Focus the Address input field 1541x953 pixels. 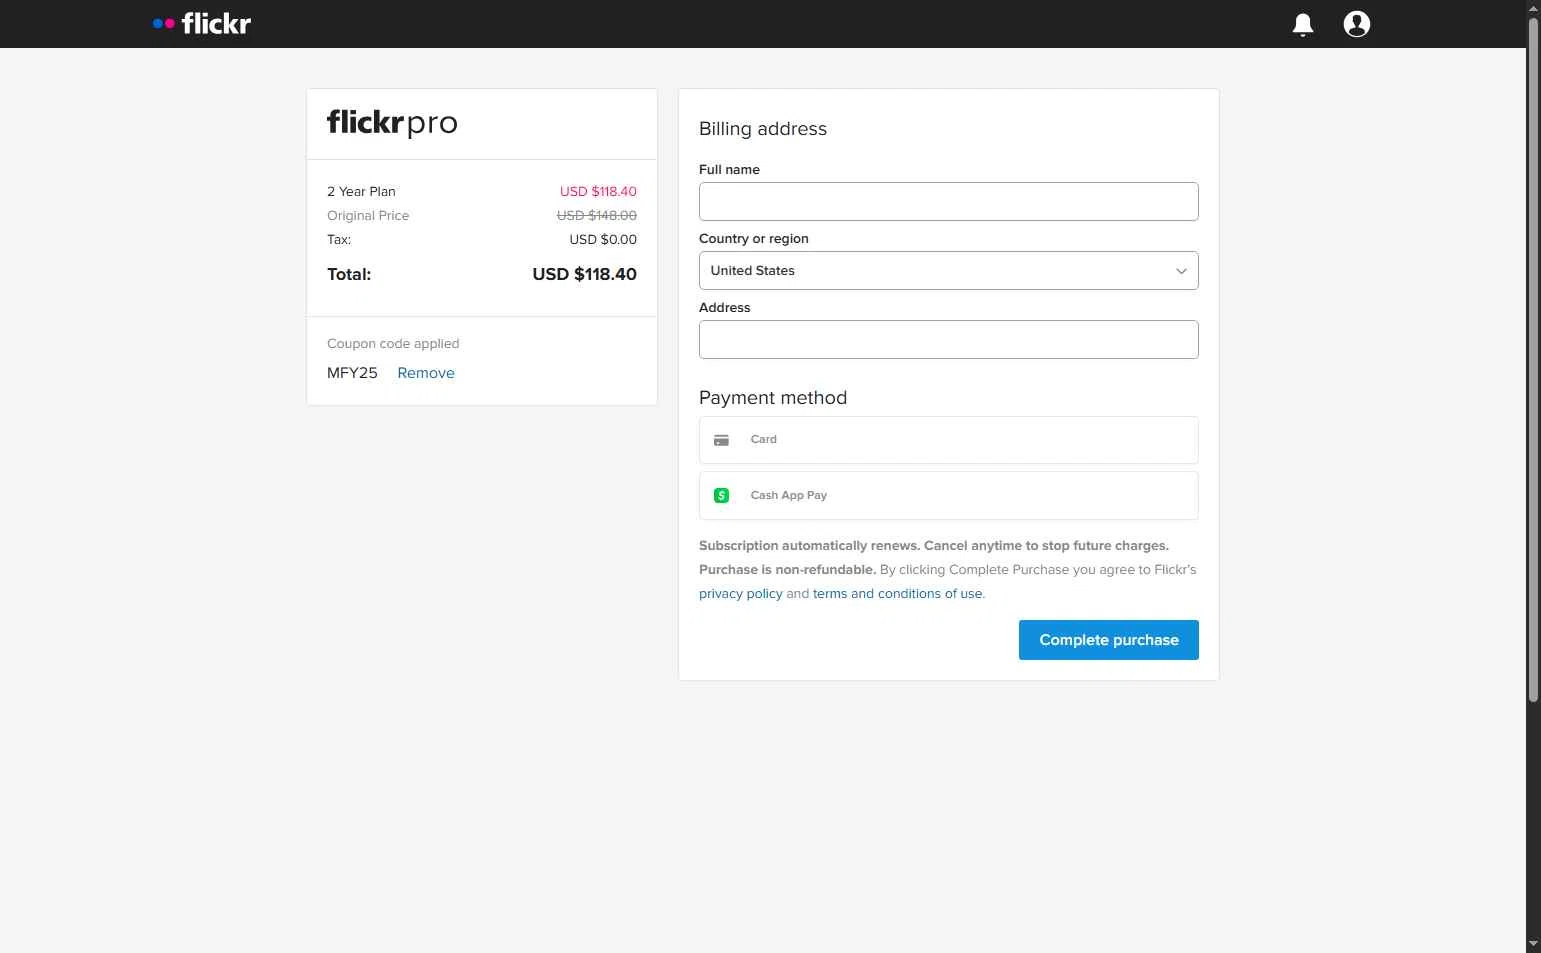pos(948,339)
